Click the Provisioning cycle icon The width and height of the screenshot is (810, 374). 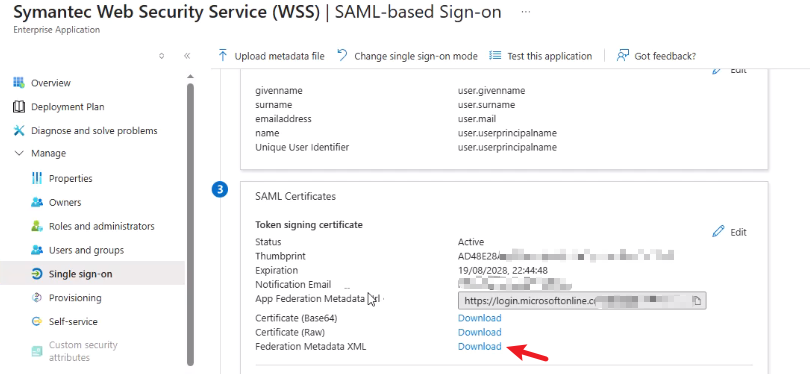click(37, 298)
